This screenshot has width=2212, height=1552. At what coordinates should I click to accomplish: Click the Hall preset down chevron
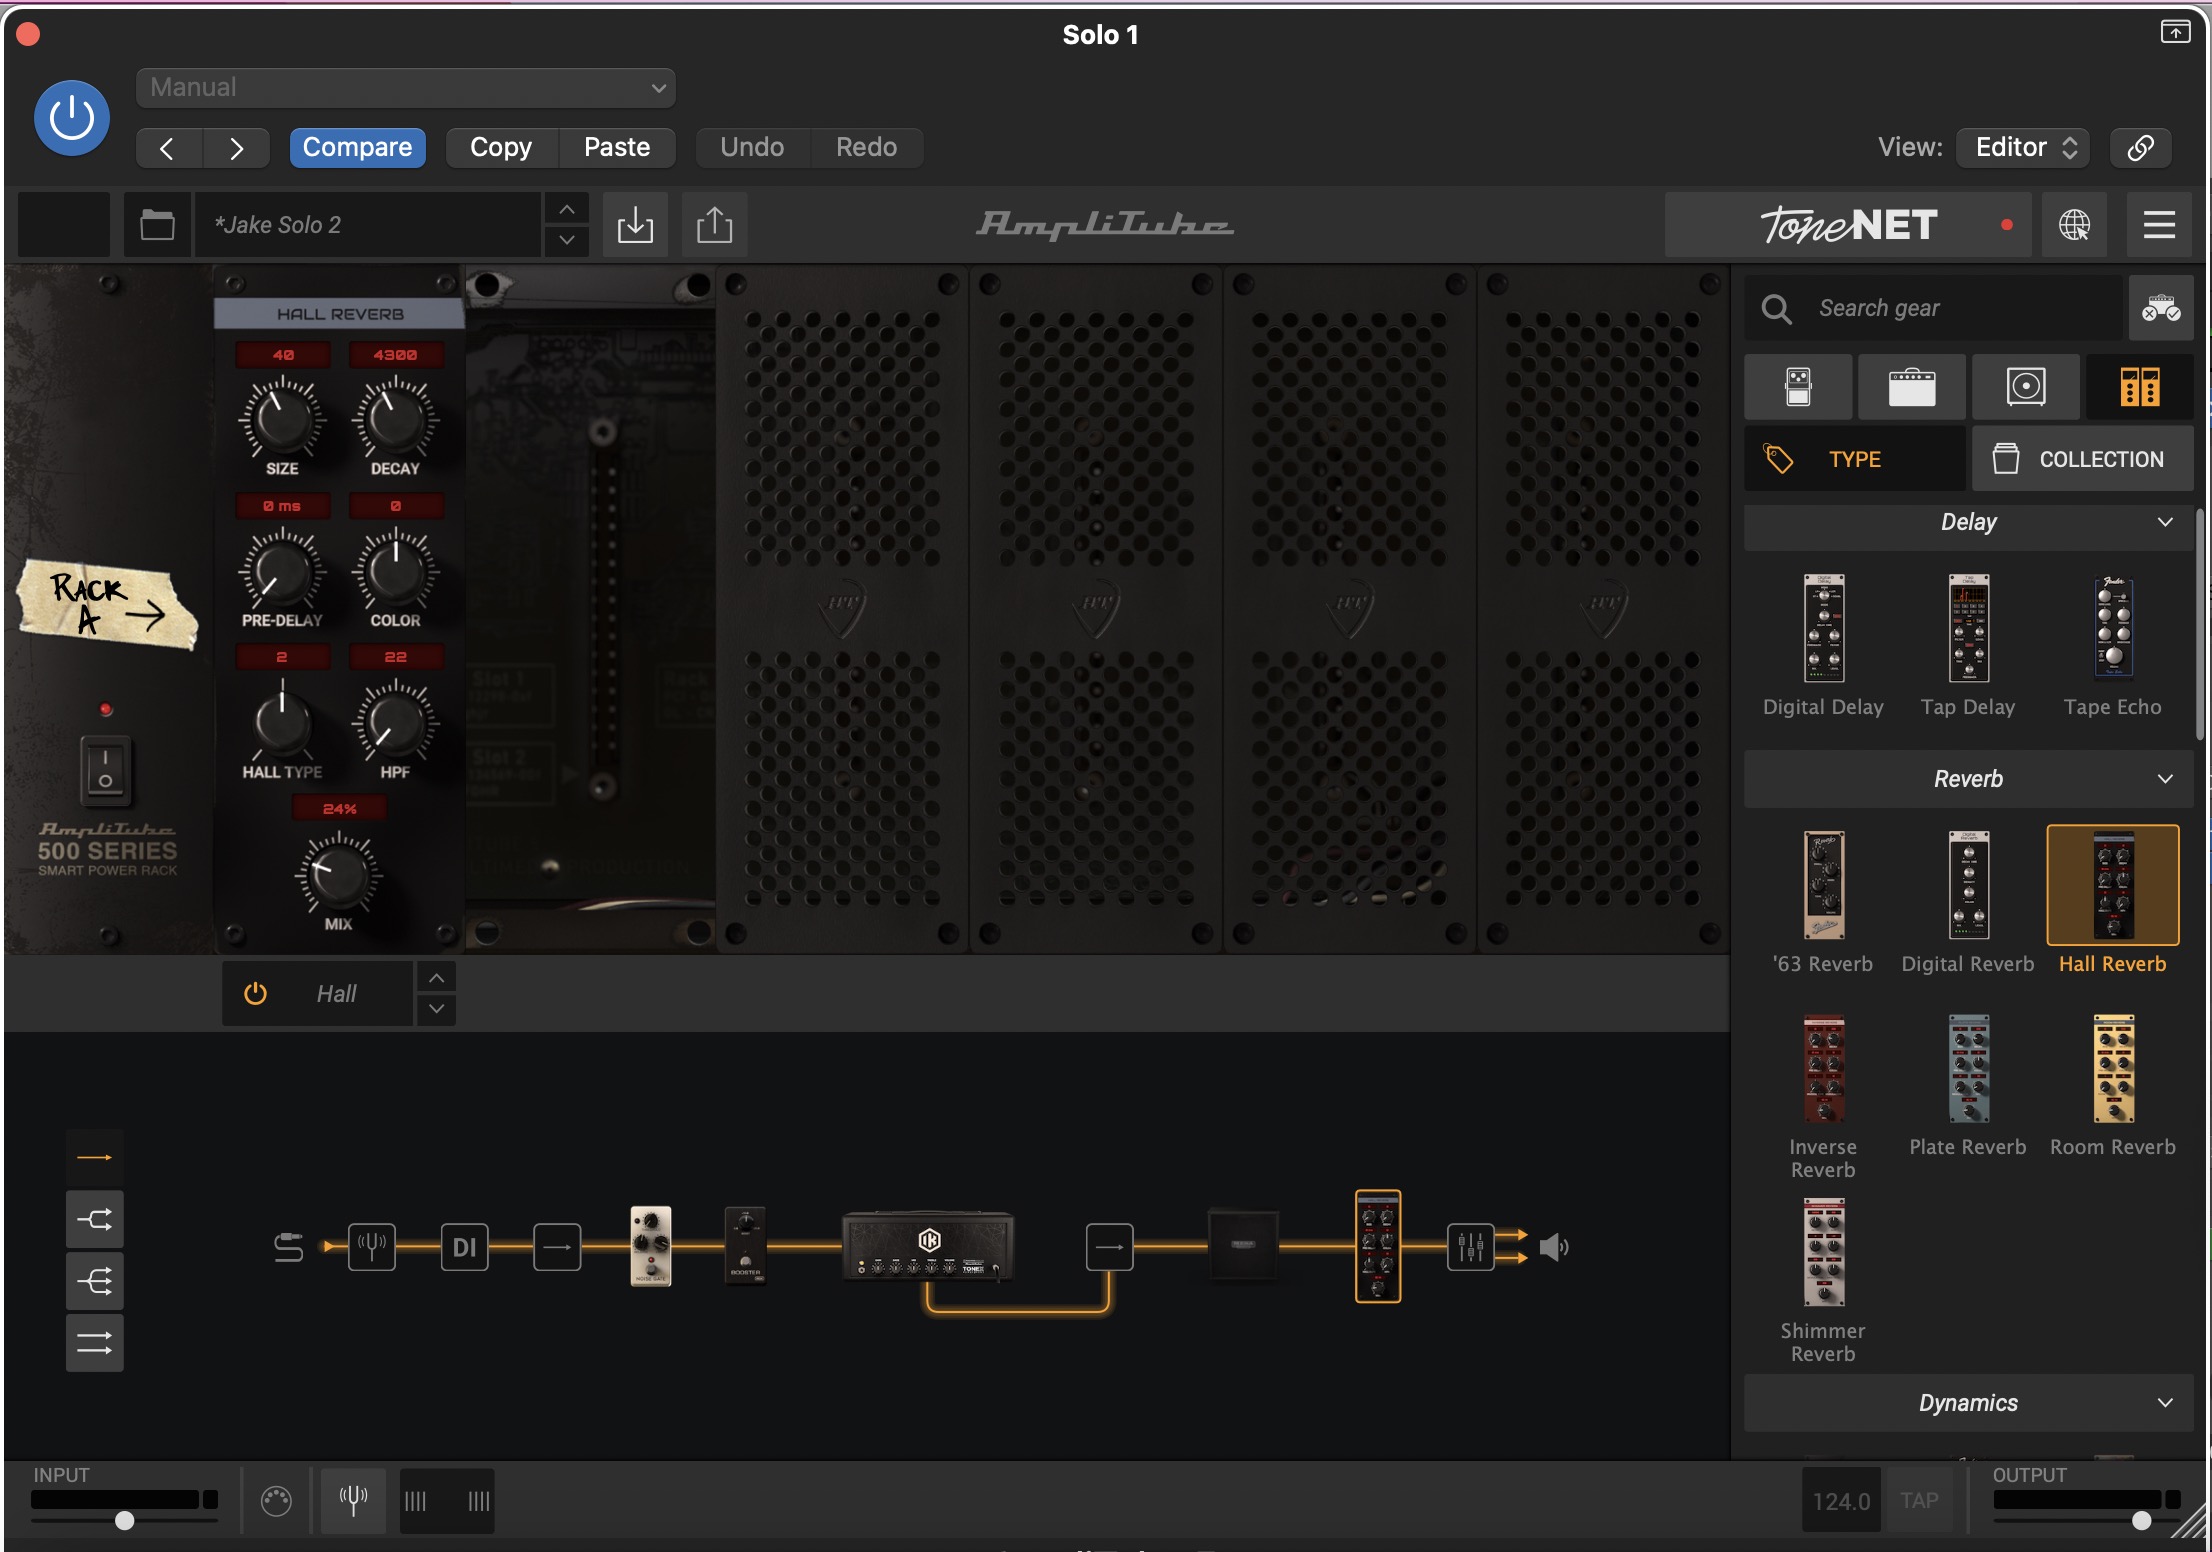click(x=436, y=1009)
